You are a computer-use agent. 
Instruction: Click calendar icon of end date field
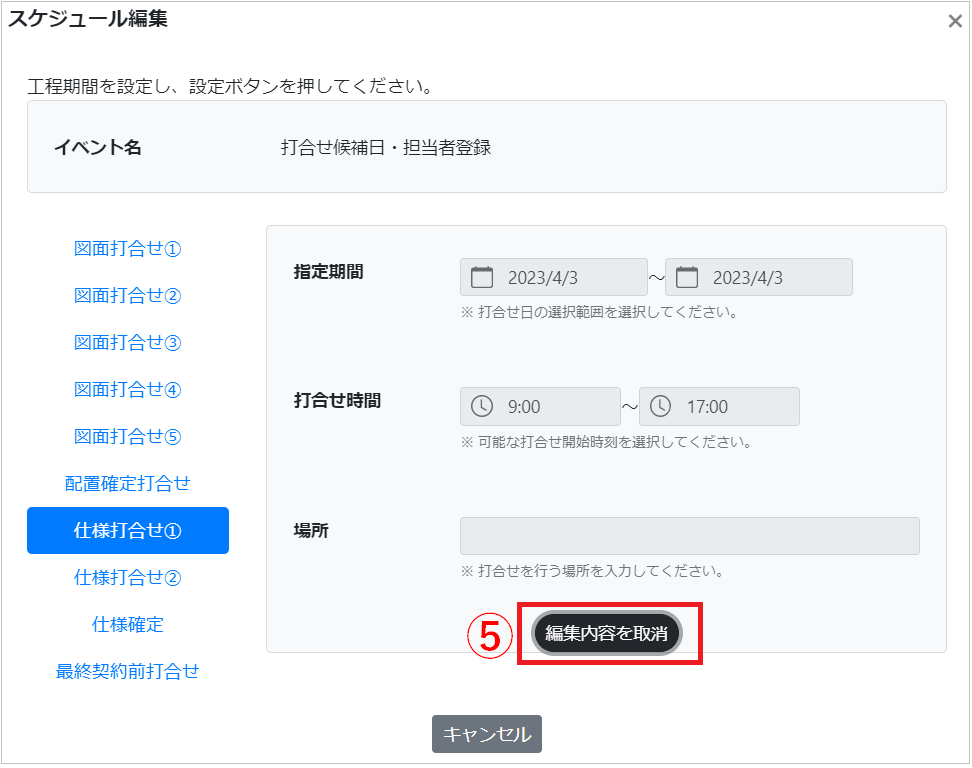686,277
